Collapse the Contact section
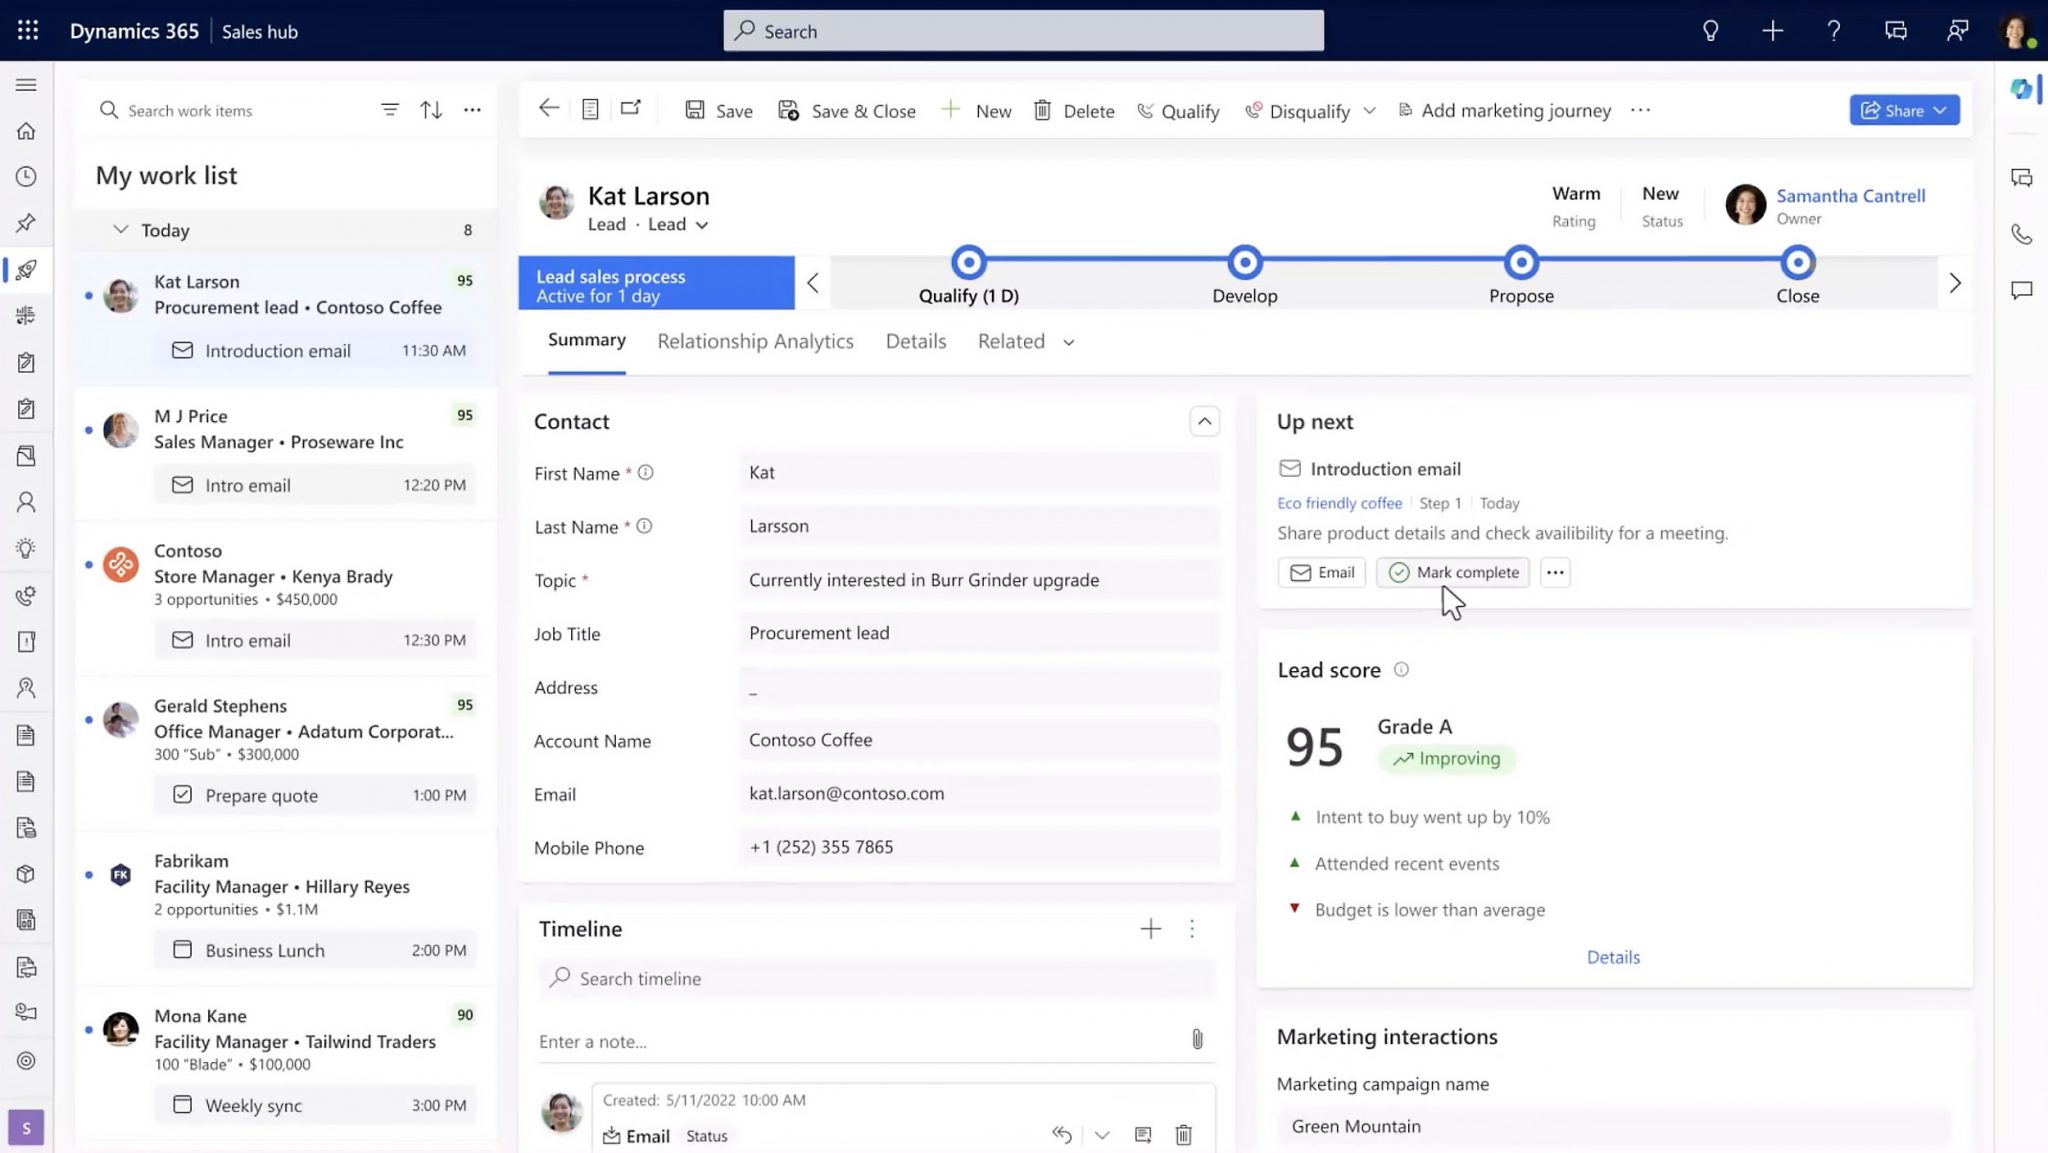2048x1153 pixels. point(1204,421)
